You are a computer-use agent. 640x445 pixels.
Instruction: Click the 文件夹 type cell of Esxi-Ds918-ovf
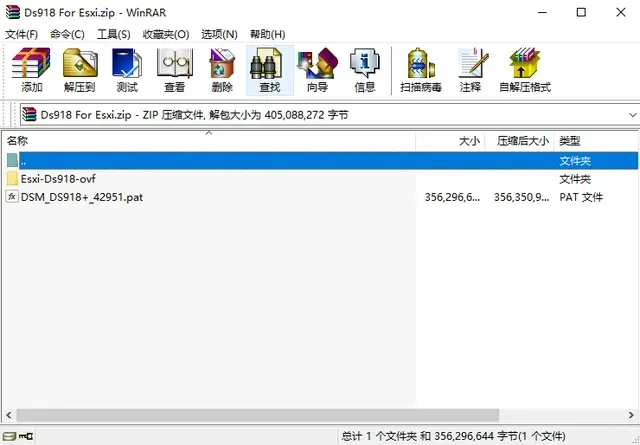point(575,179)
